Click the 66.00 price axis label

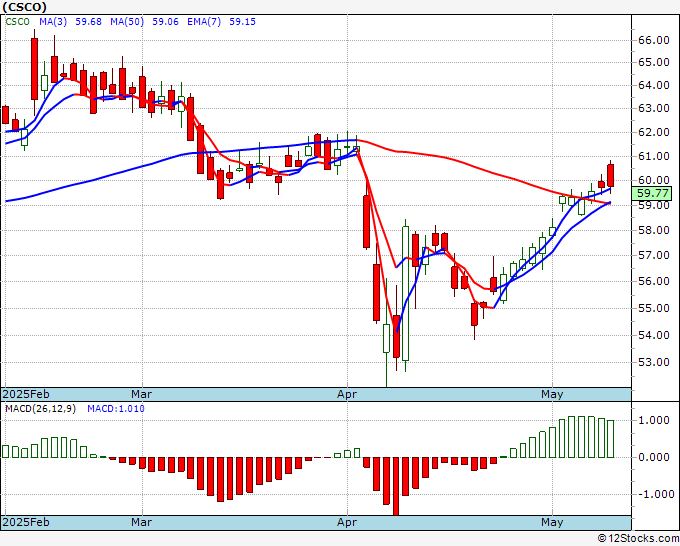[x=654, y=40]
